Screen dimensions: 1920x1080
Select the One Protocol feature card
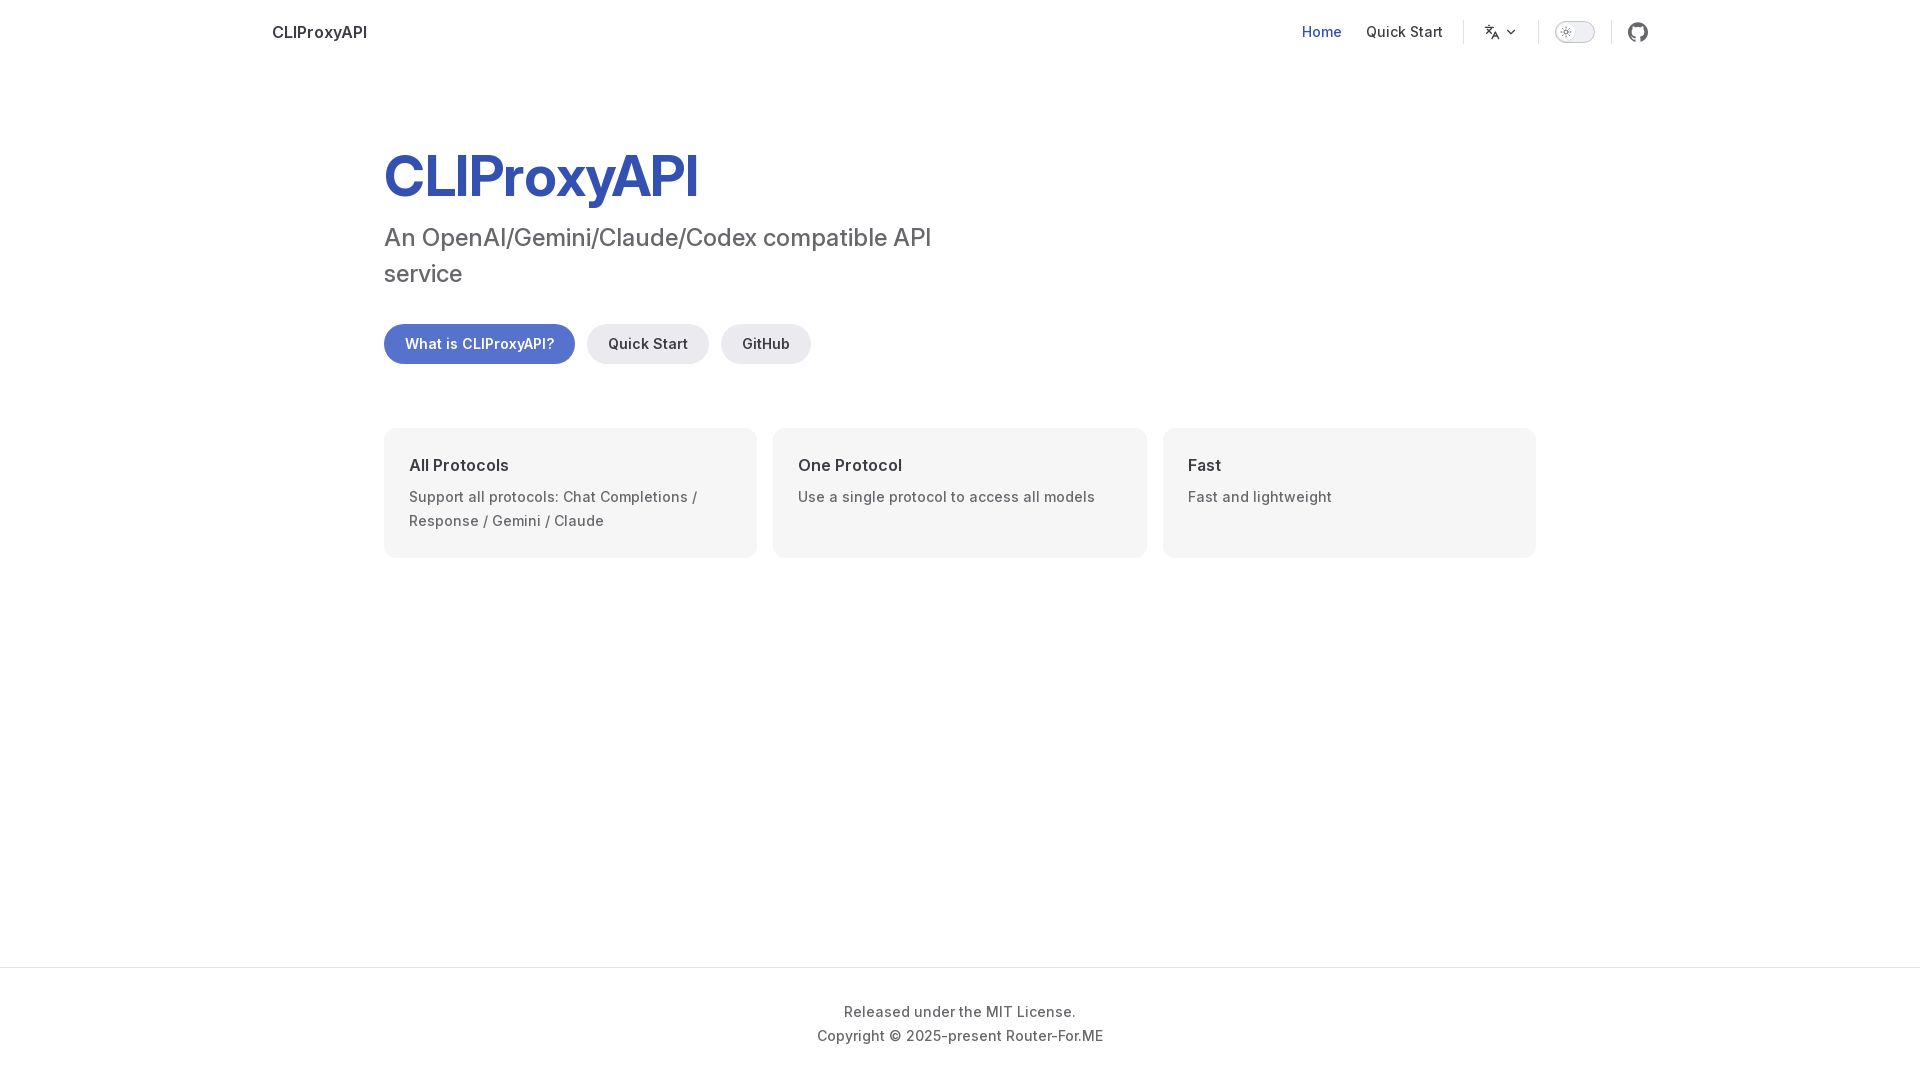click(960, 493)
